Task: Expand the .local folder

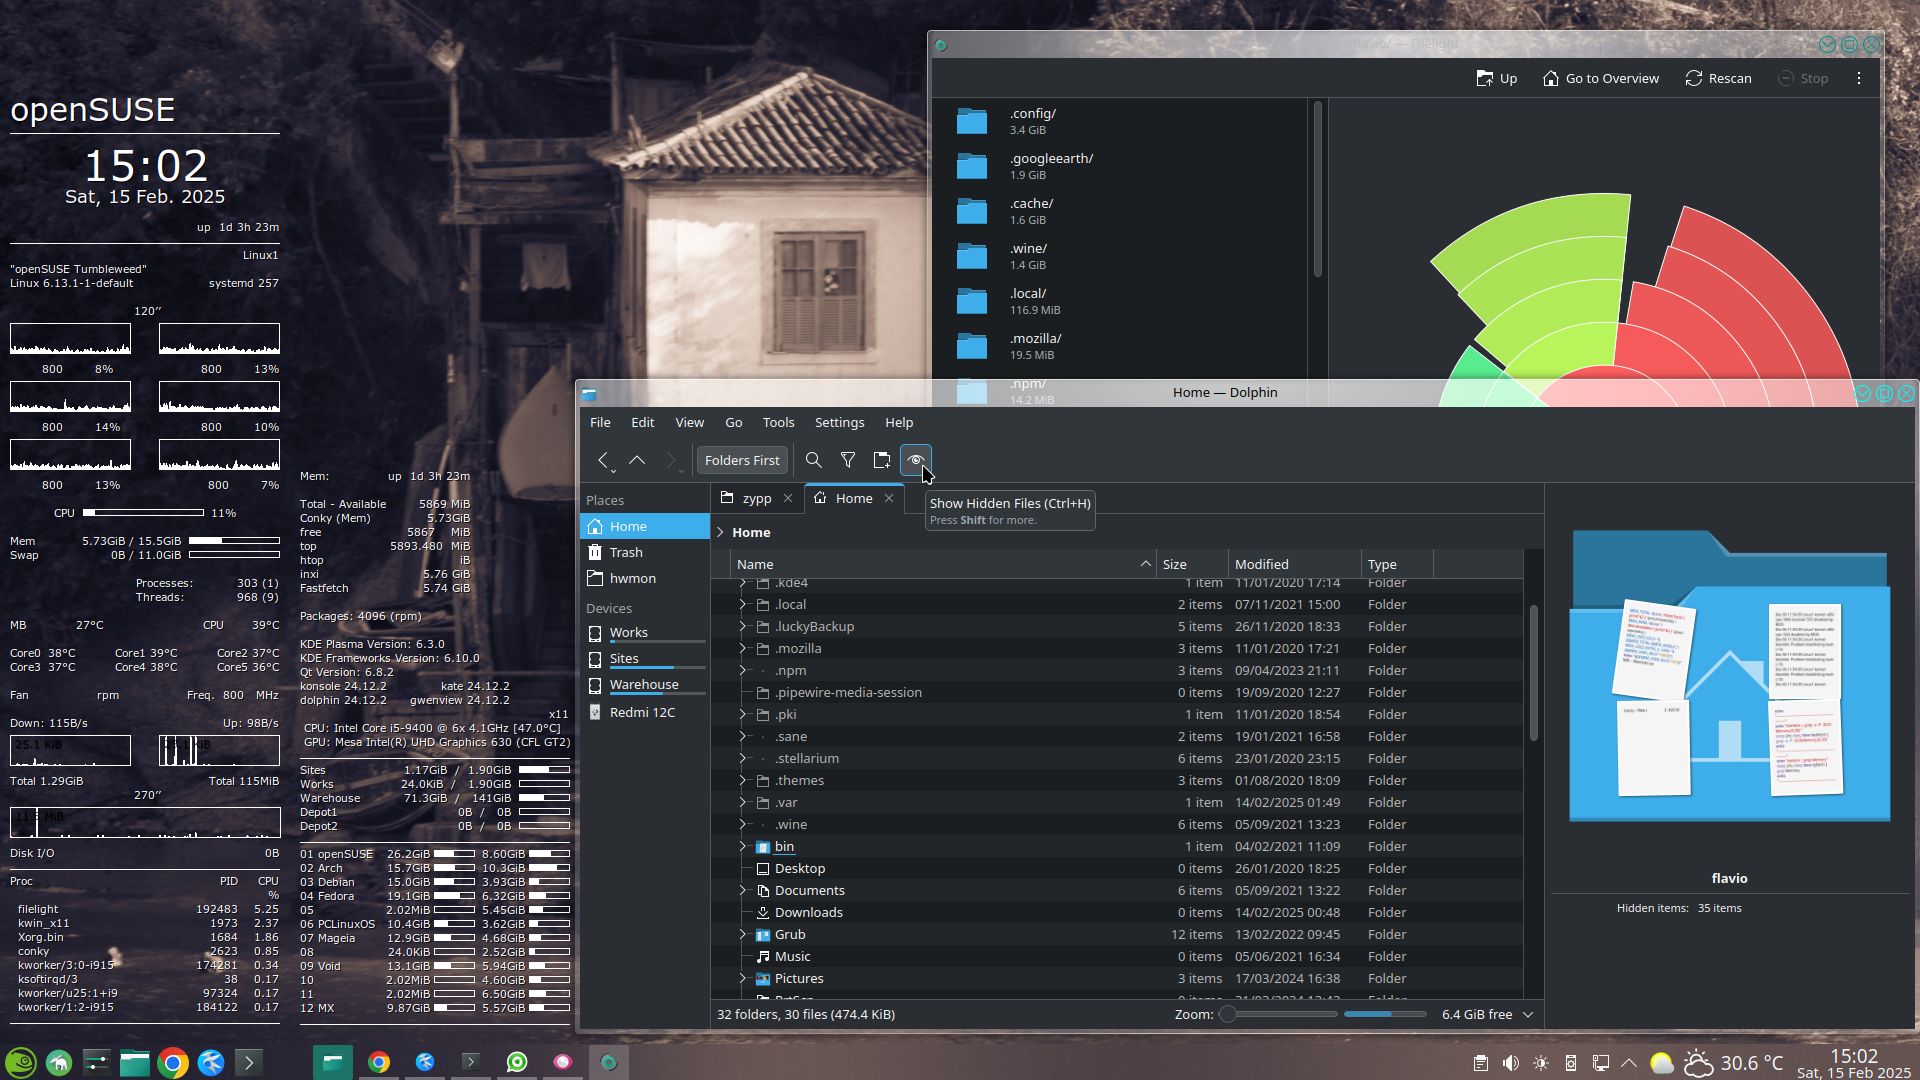Action: pos(742,604)
